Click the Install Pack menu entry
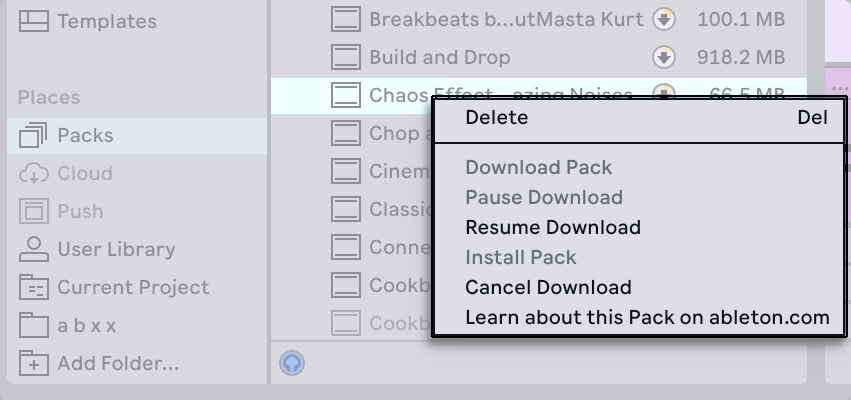This screenshot has height=400, width=851. (520, 257)
